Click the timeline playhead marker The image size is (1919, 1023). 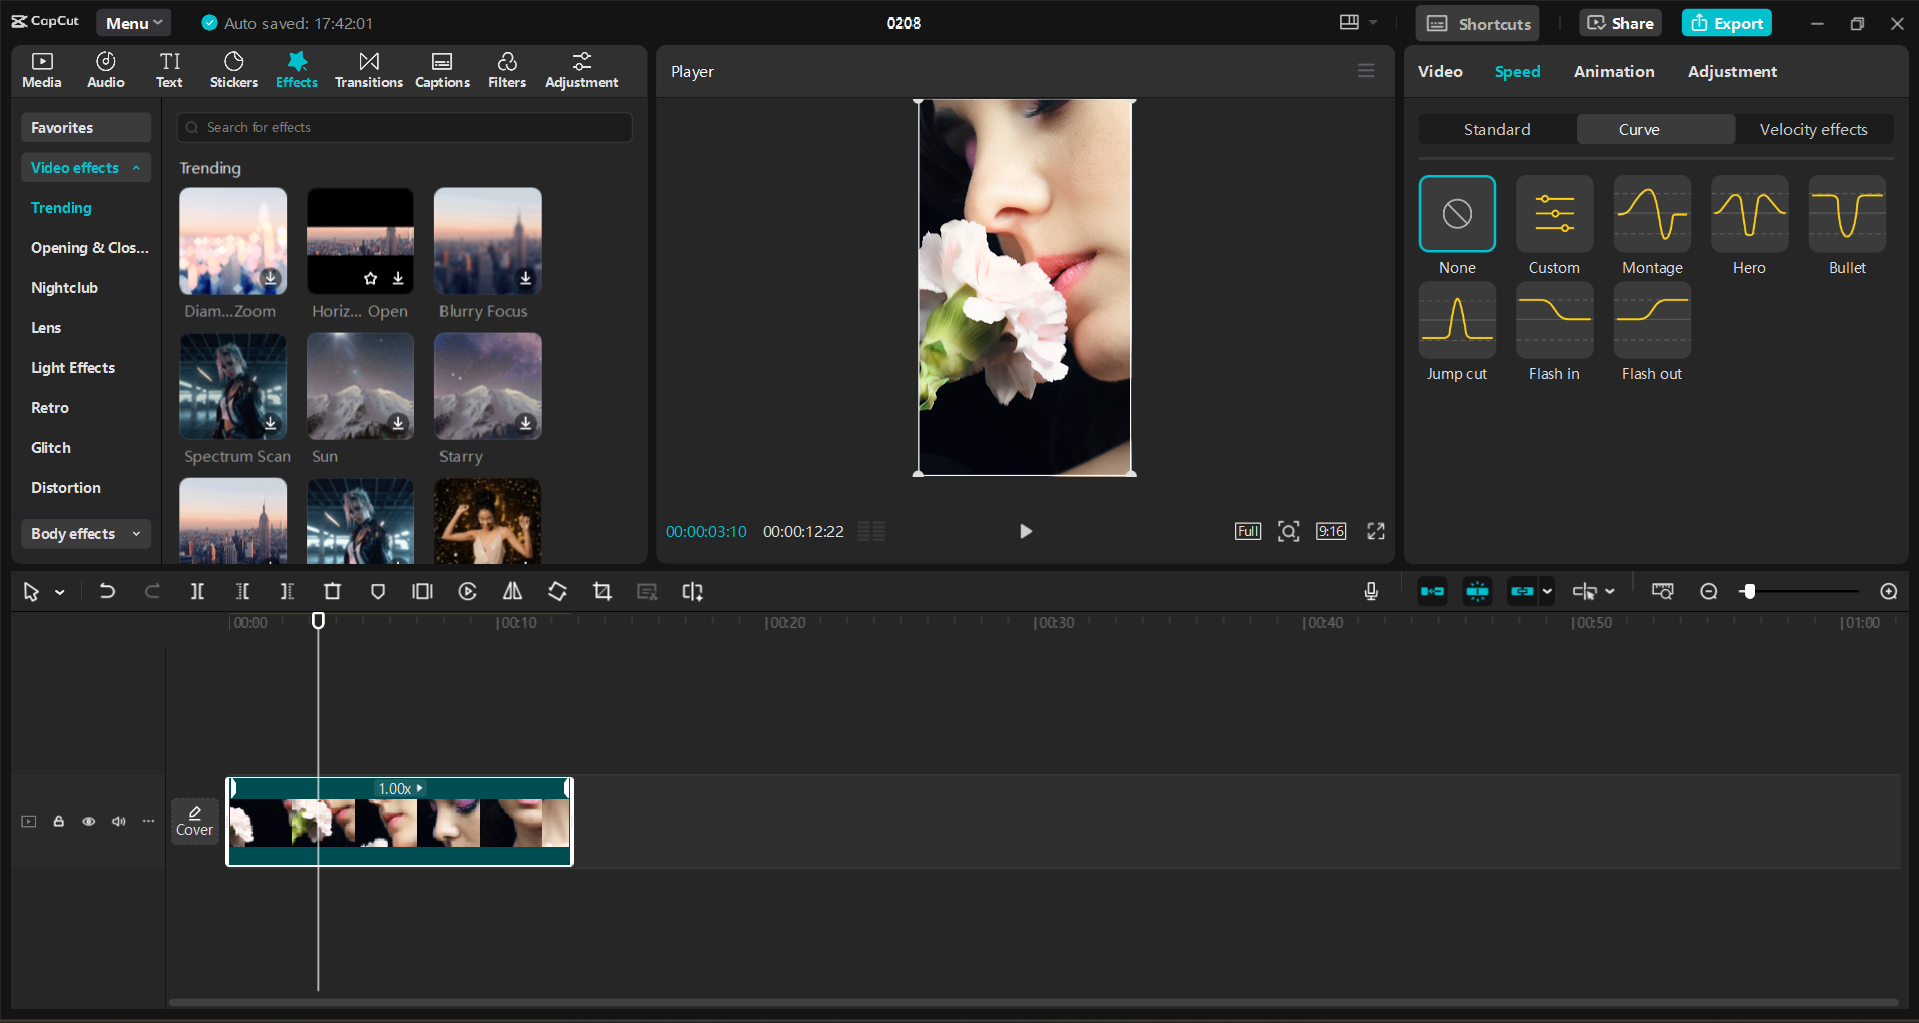point(318,621)
